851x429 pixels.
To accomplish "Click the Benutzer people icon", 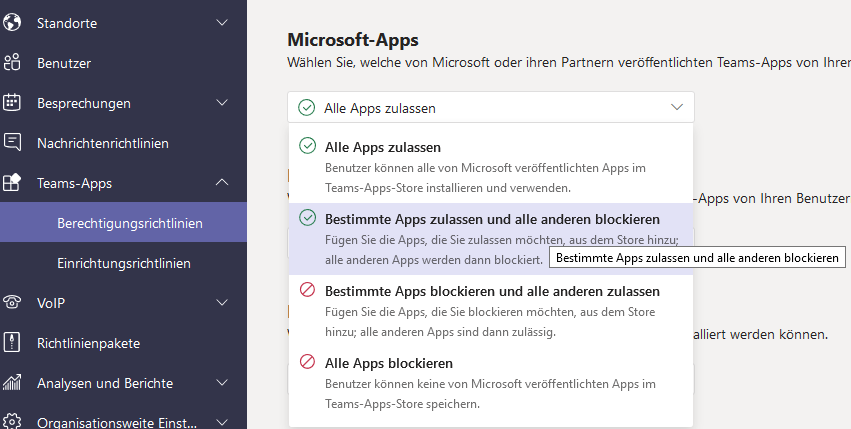I will (12, 63).
